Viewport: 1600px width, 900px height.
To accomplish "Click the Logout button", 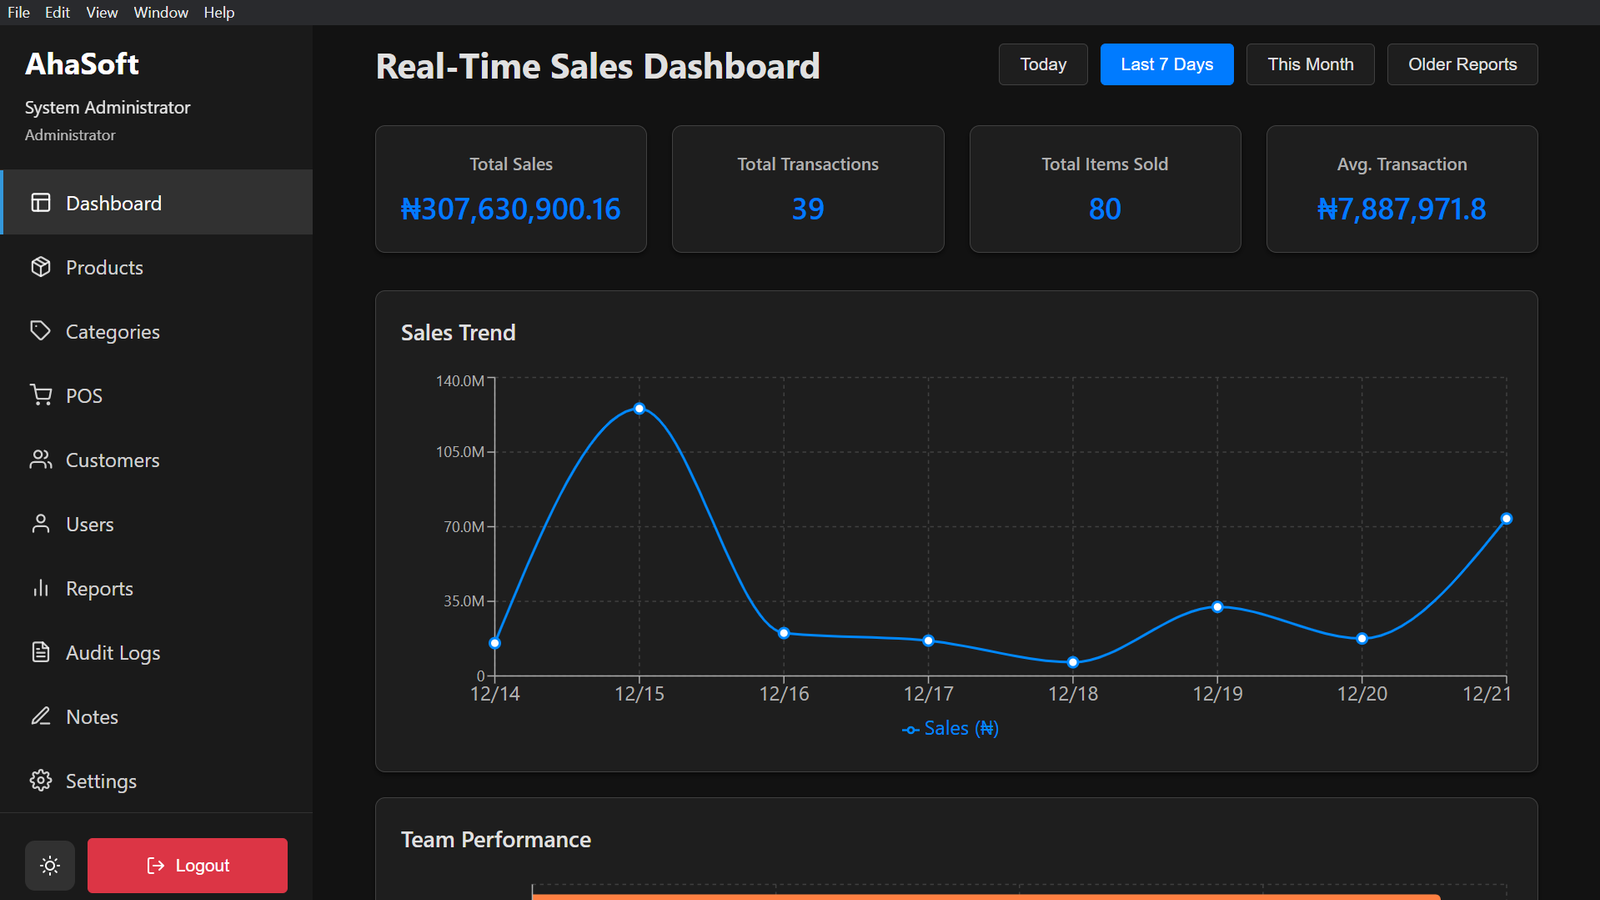I will 187,865.
